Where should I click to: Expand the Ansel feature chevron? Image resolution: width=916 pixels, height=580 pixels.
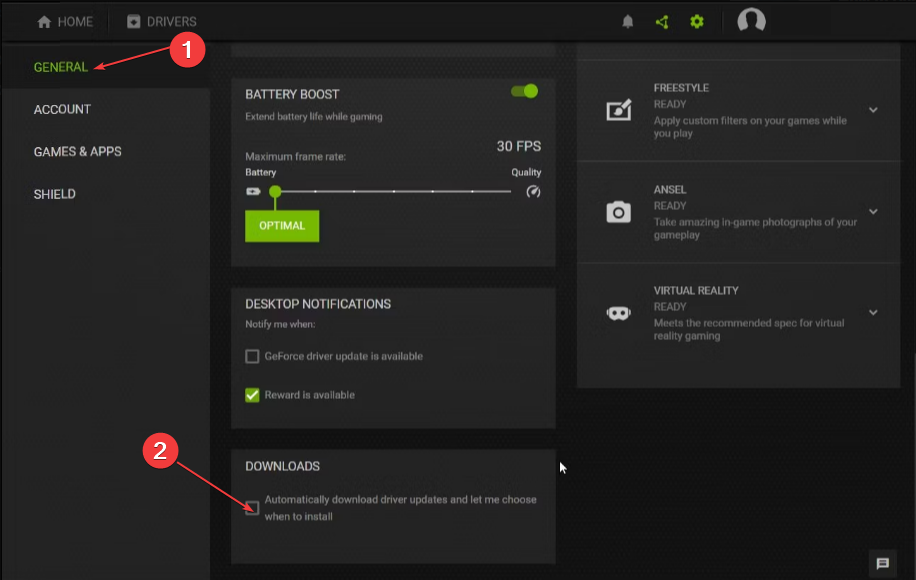[873, 211]
